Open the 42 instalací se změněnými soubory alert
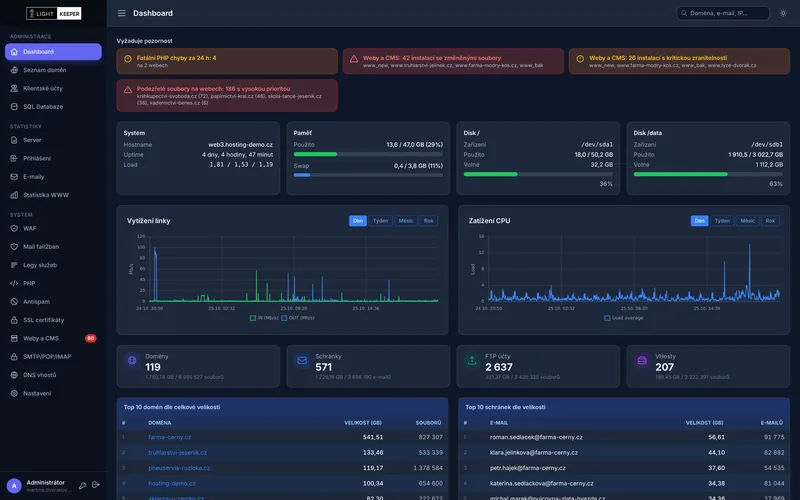This screenshot has height=500, width=800. pos(453,61)
